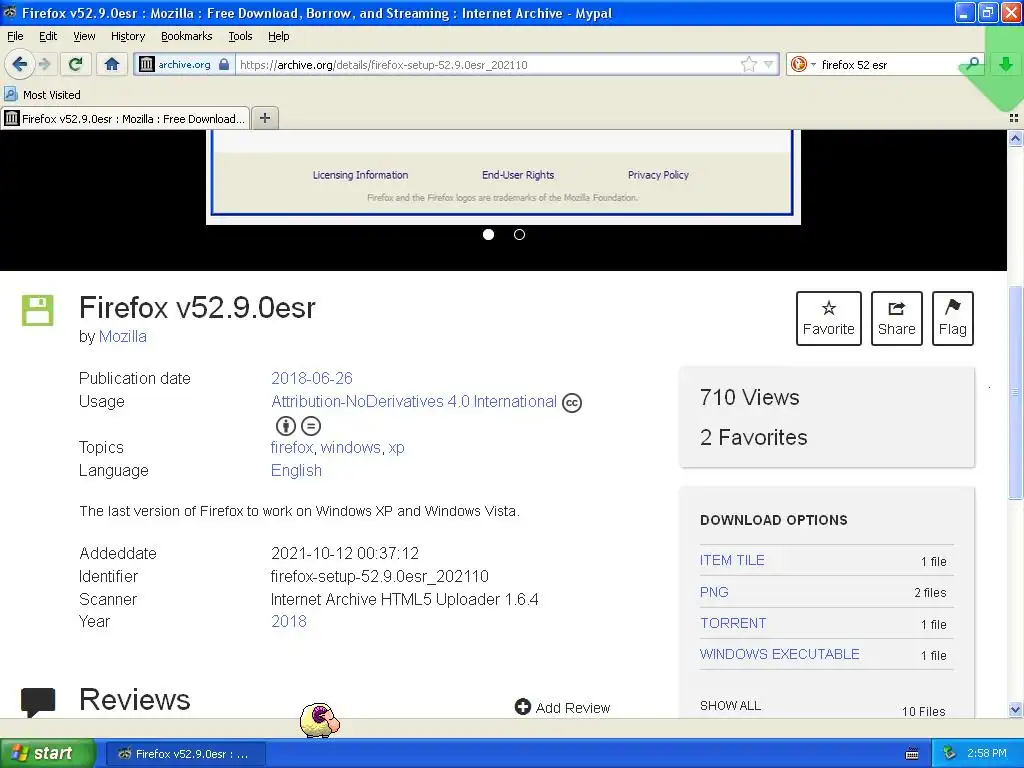Open the xp topic link
This screenshot has width=1024, height=768.
pos(396,447)
